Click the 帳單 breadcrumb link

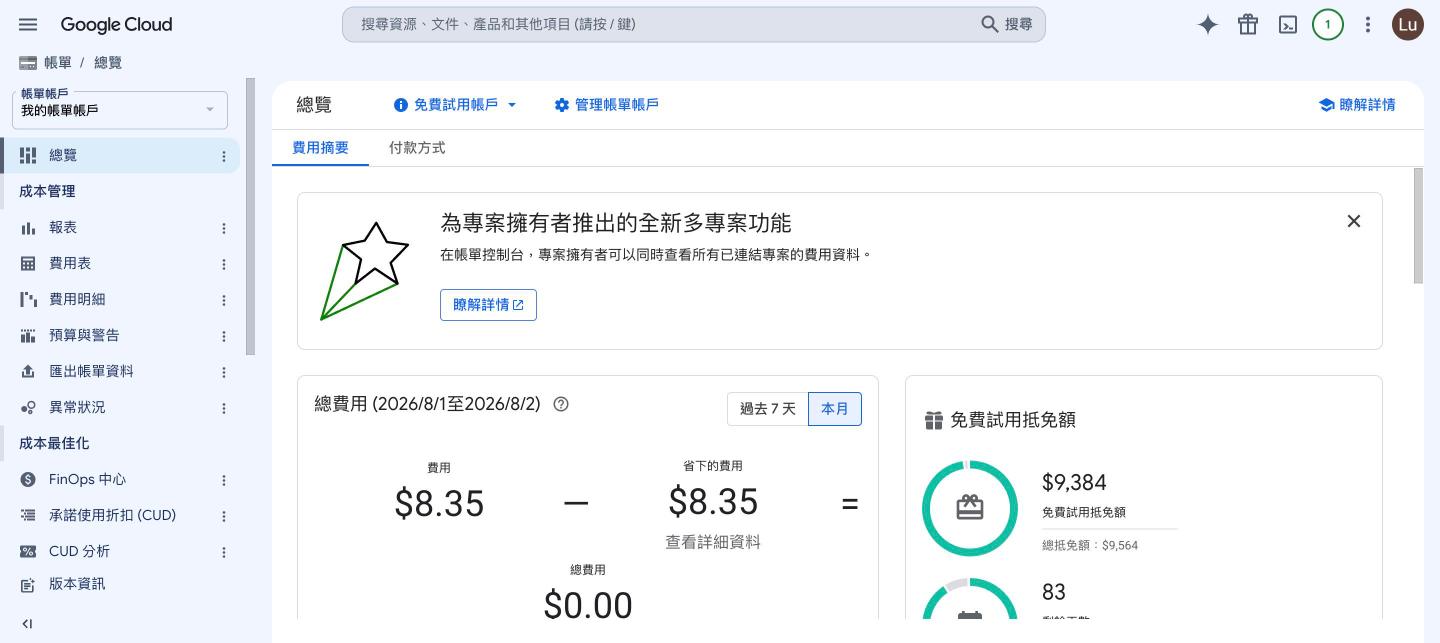(x=58, y=63)
